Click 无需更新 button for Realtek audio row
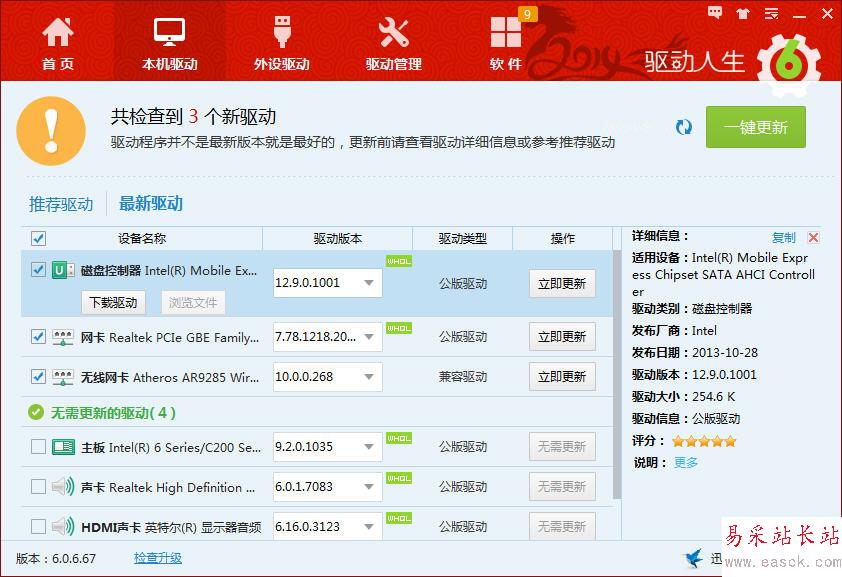 [562, 487]
